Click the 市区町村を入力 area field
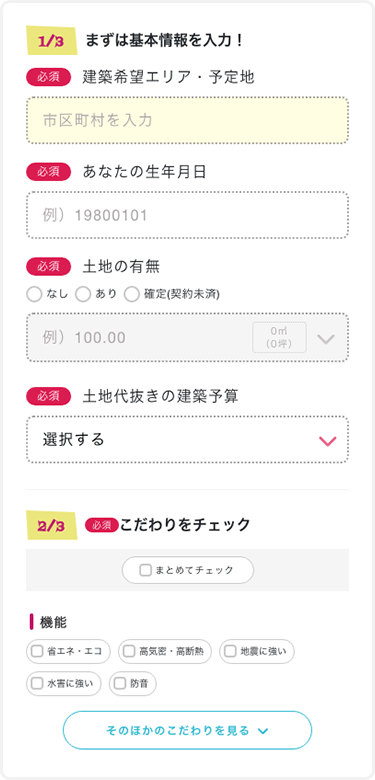Image resolution: width=375 pixels, height=780 pixels. click(188, 120)
